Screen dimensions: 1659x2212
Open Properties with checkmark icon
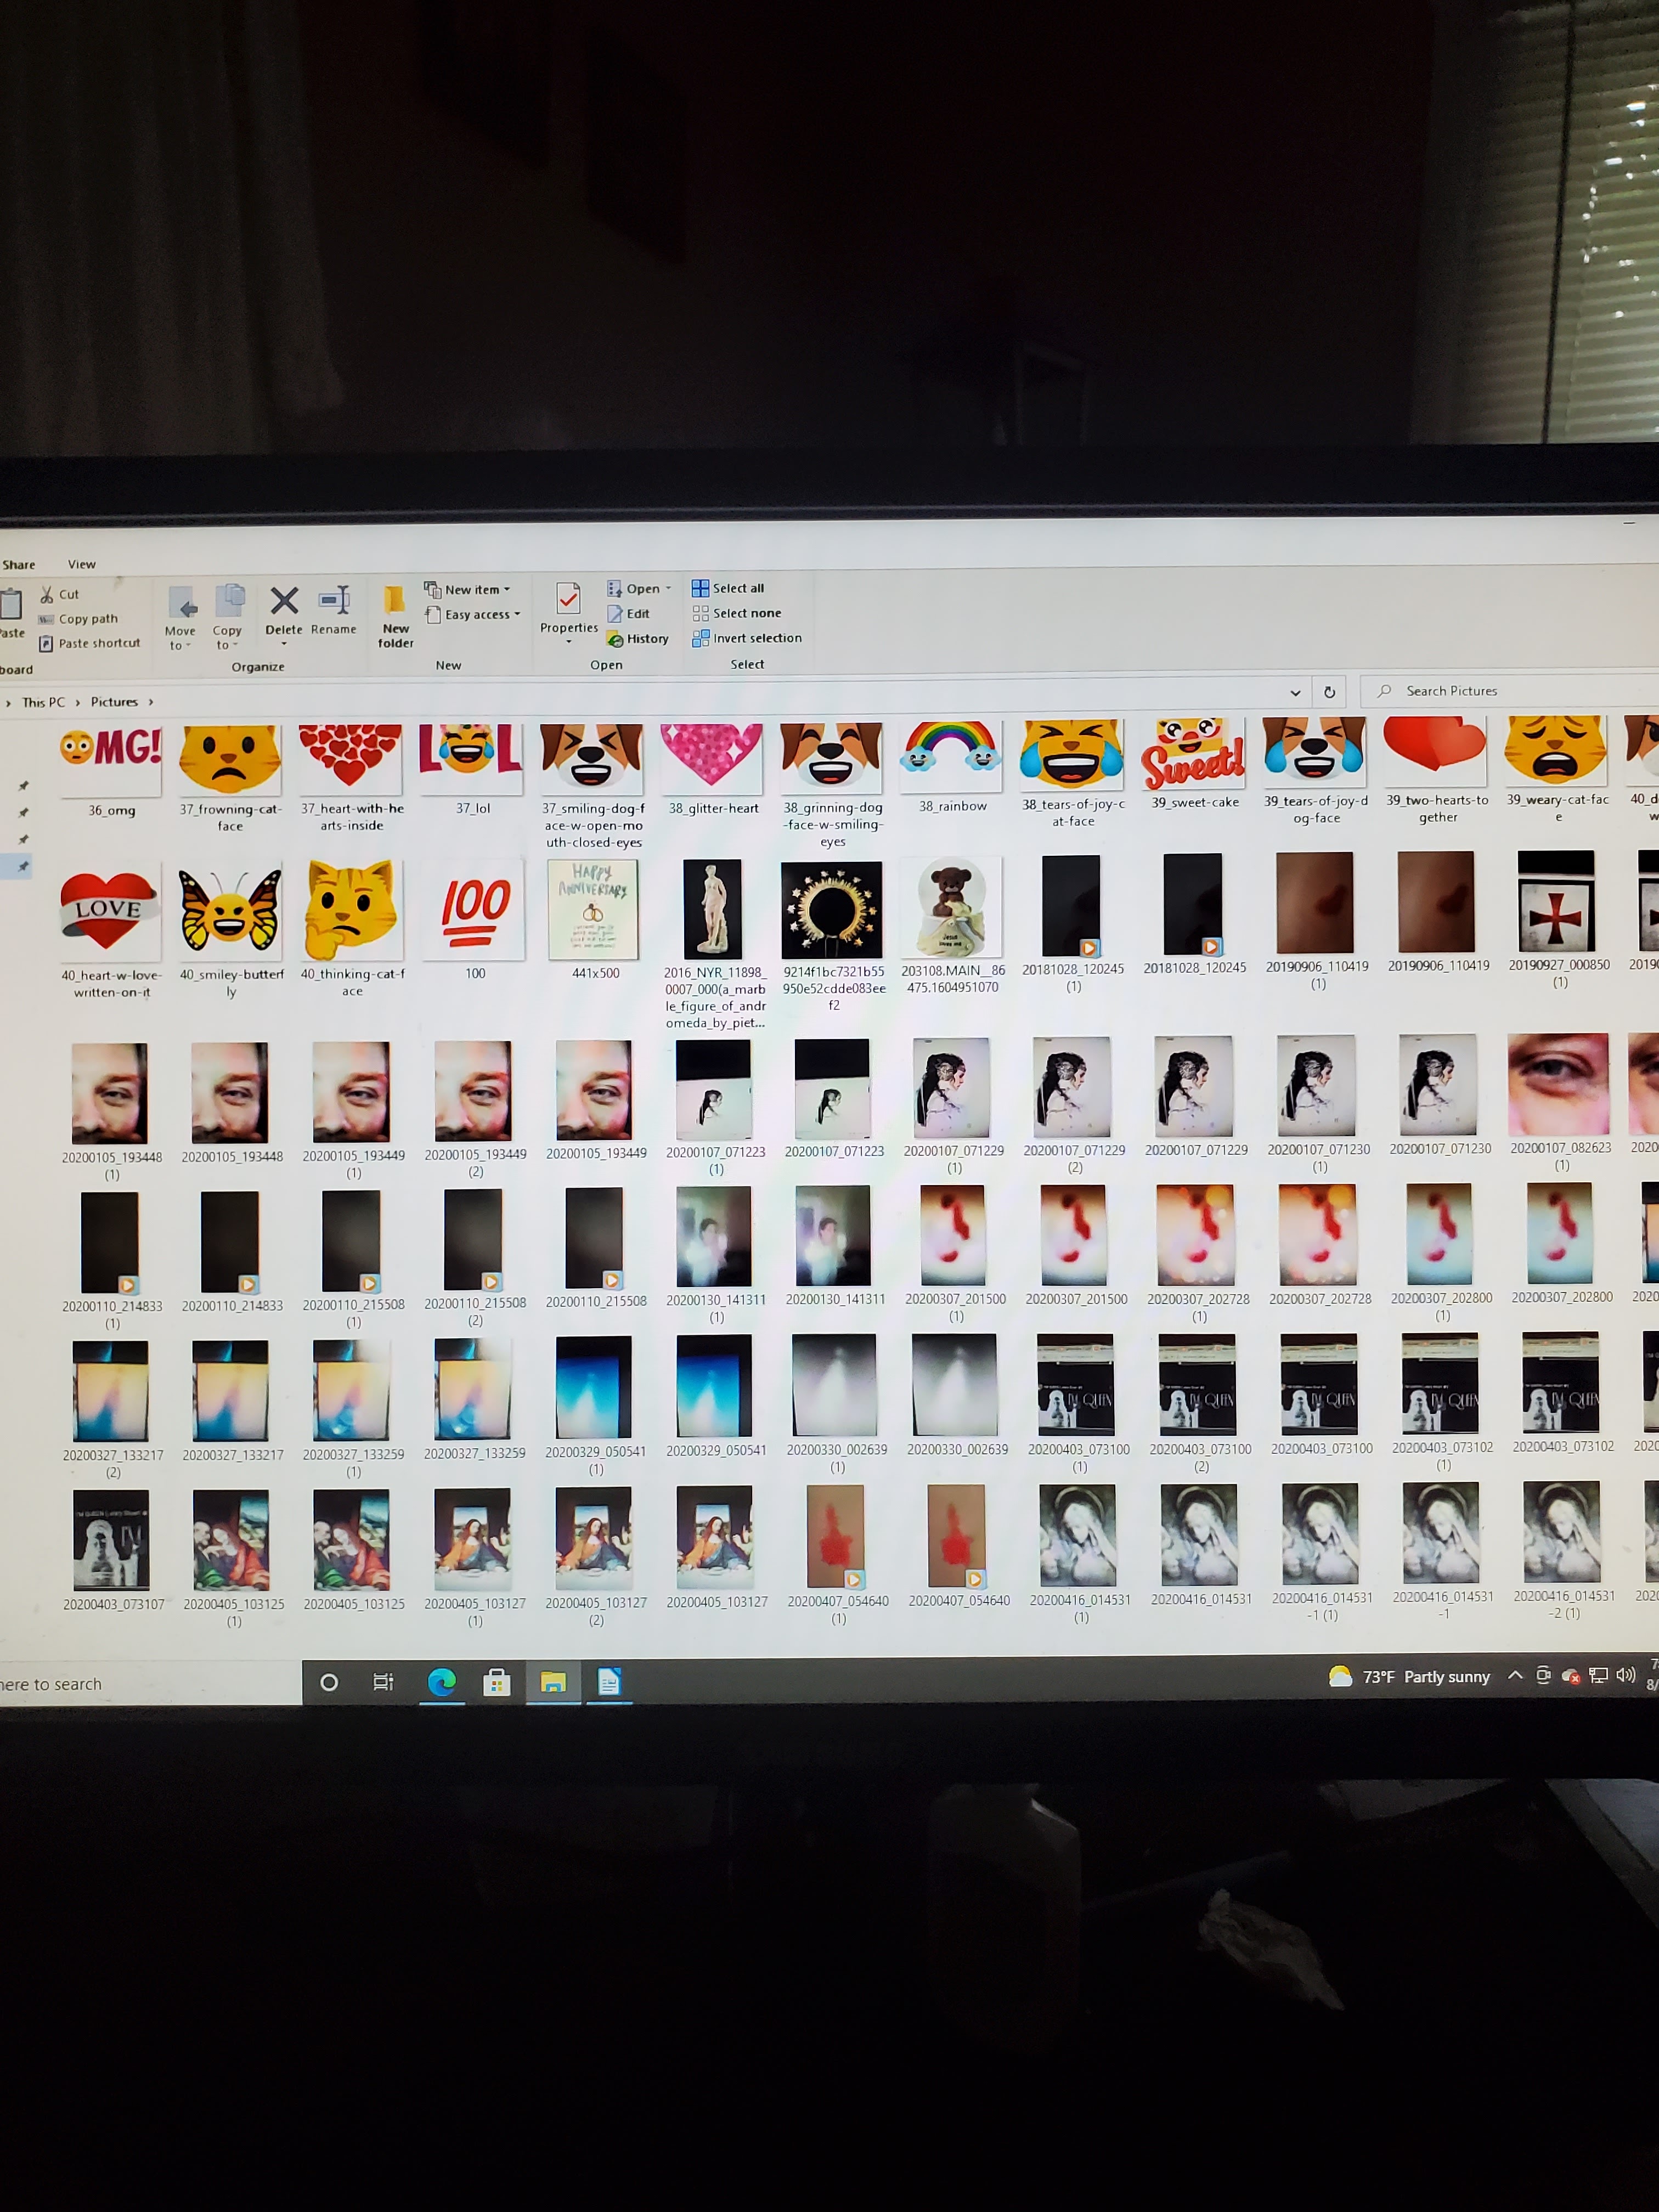[x=568, y=600]
